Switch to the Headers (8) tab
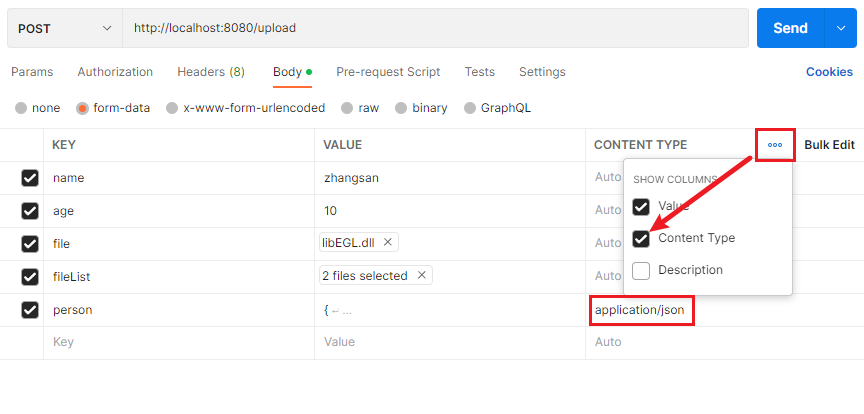This screenshot has width=864, height=414. 210,72
